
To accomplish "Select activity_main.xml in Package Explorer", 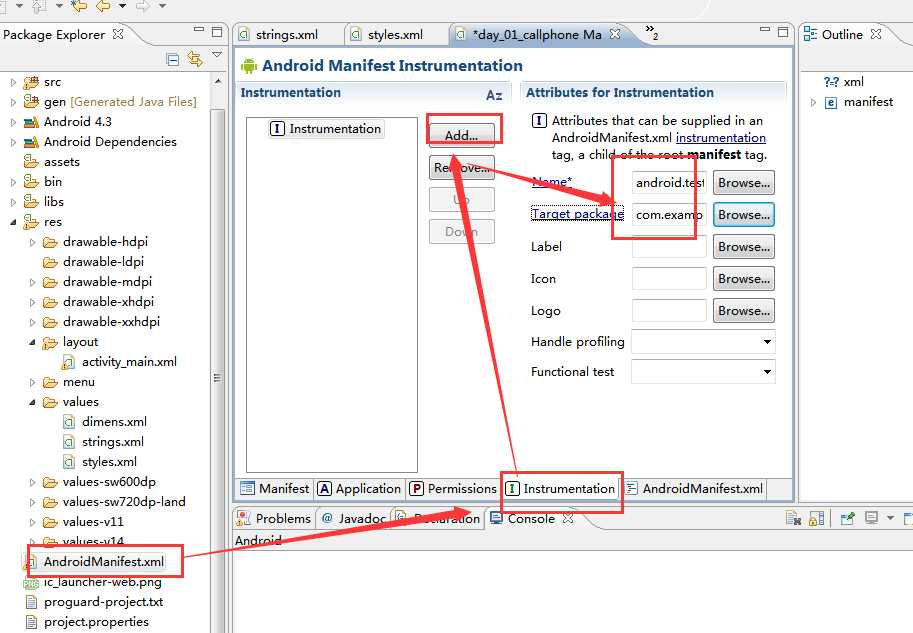I will coord(119,362).
